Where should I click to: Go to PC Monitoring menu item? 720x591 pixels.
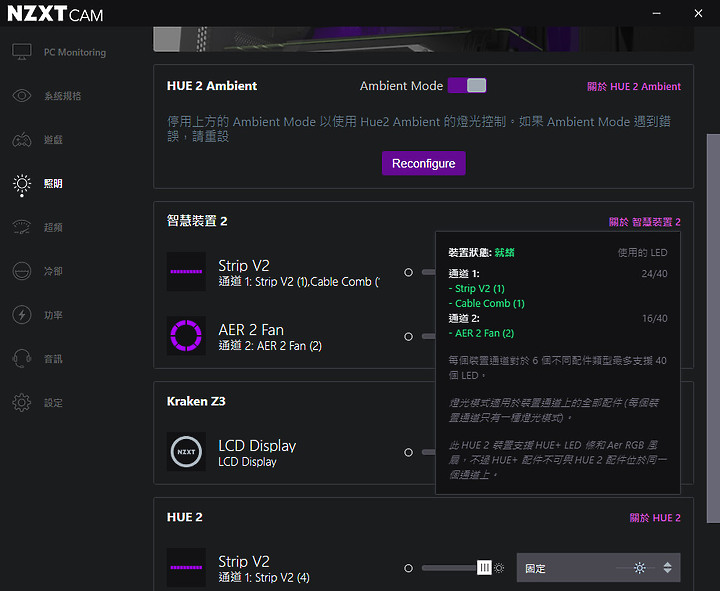(x=75, y=52)
